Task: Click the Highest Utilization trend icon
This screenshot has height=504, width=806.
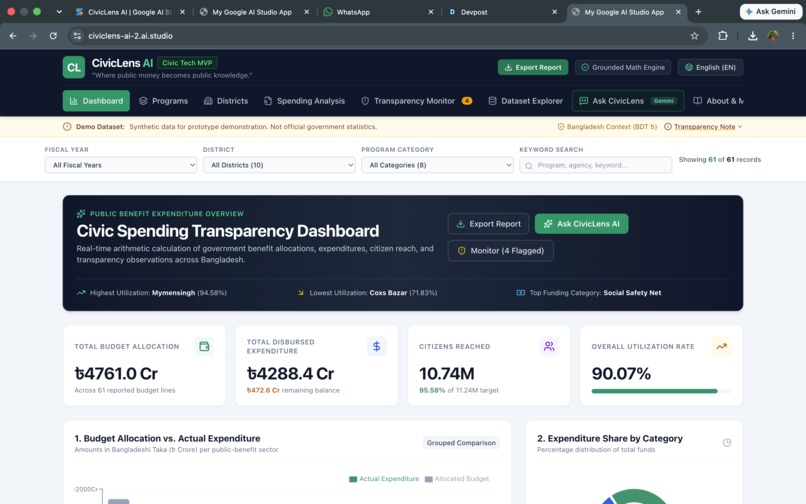Action: coord(81,293)
